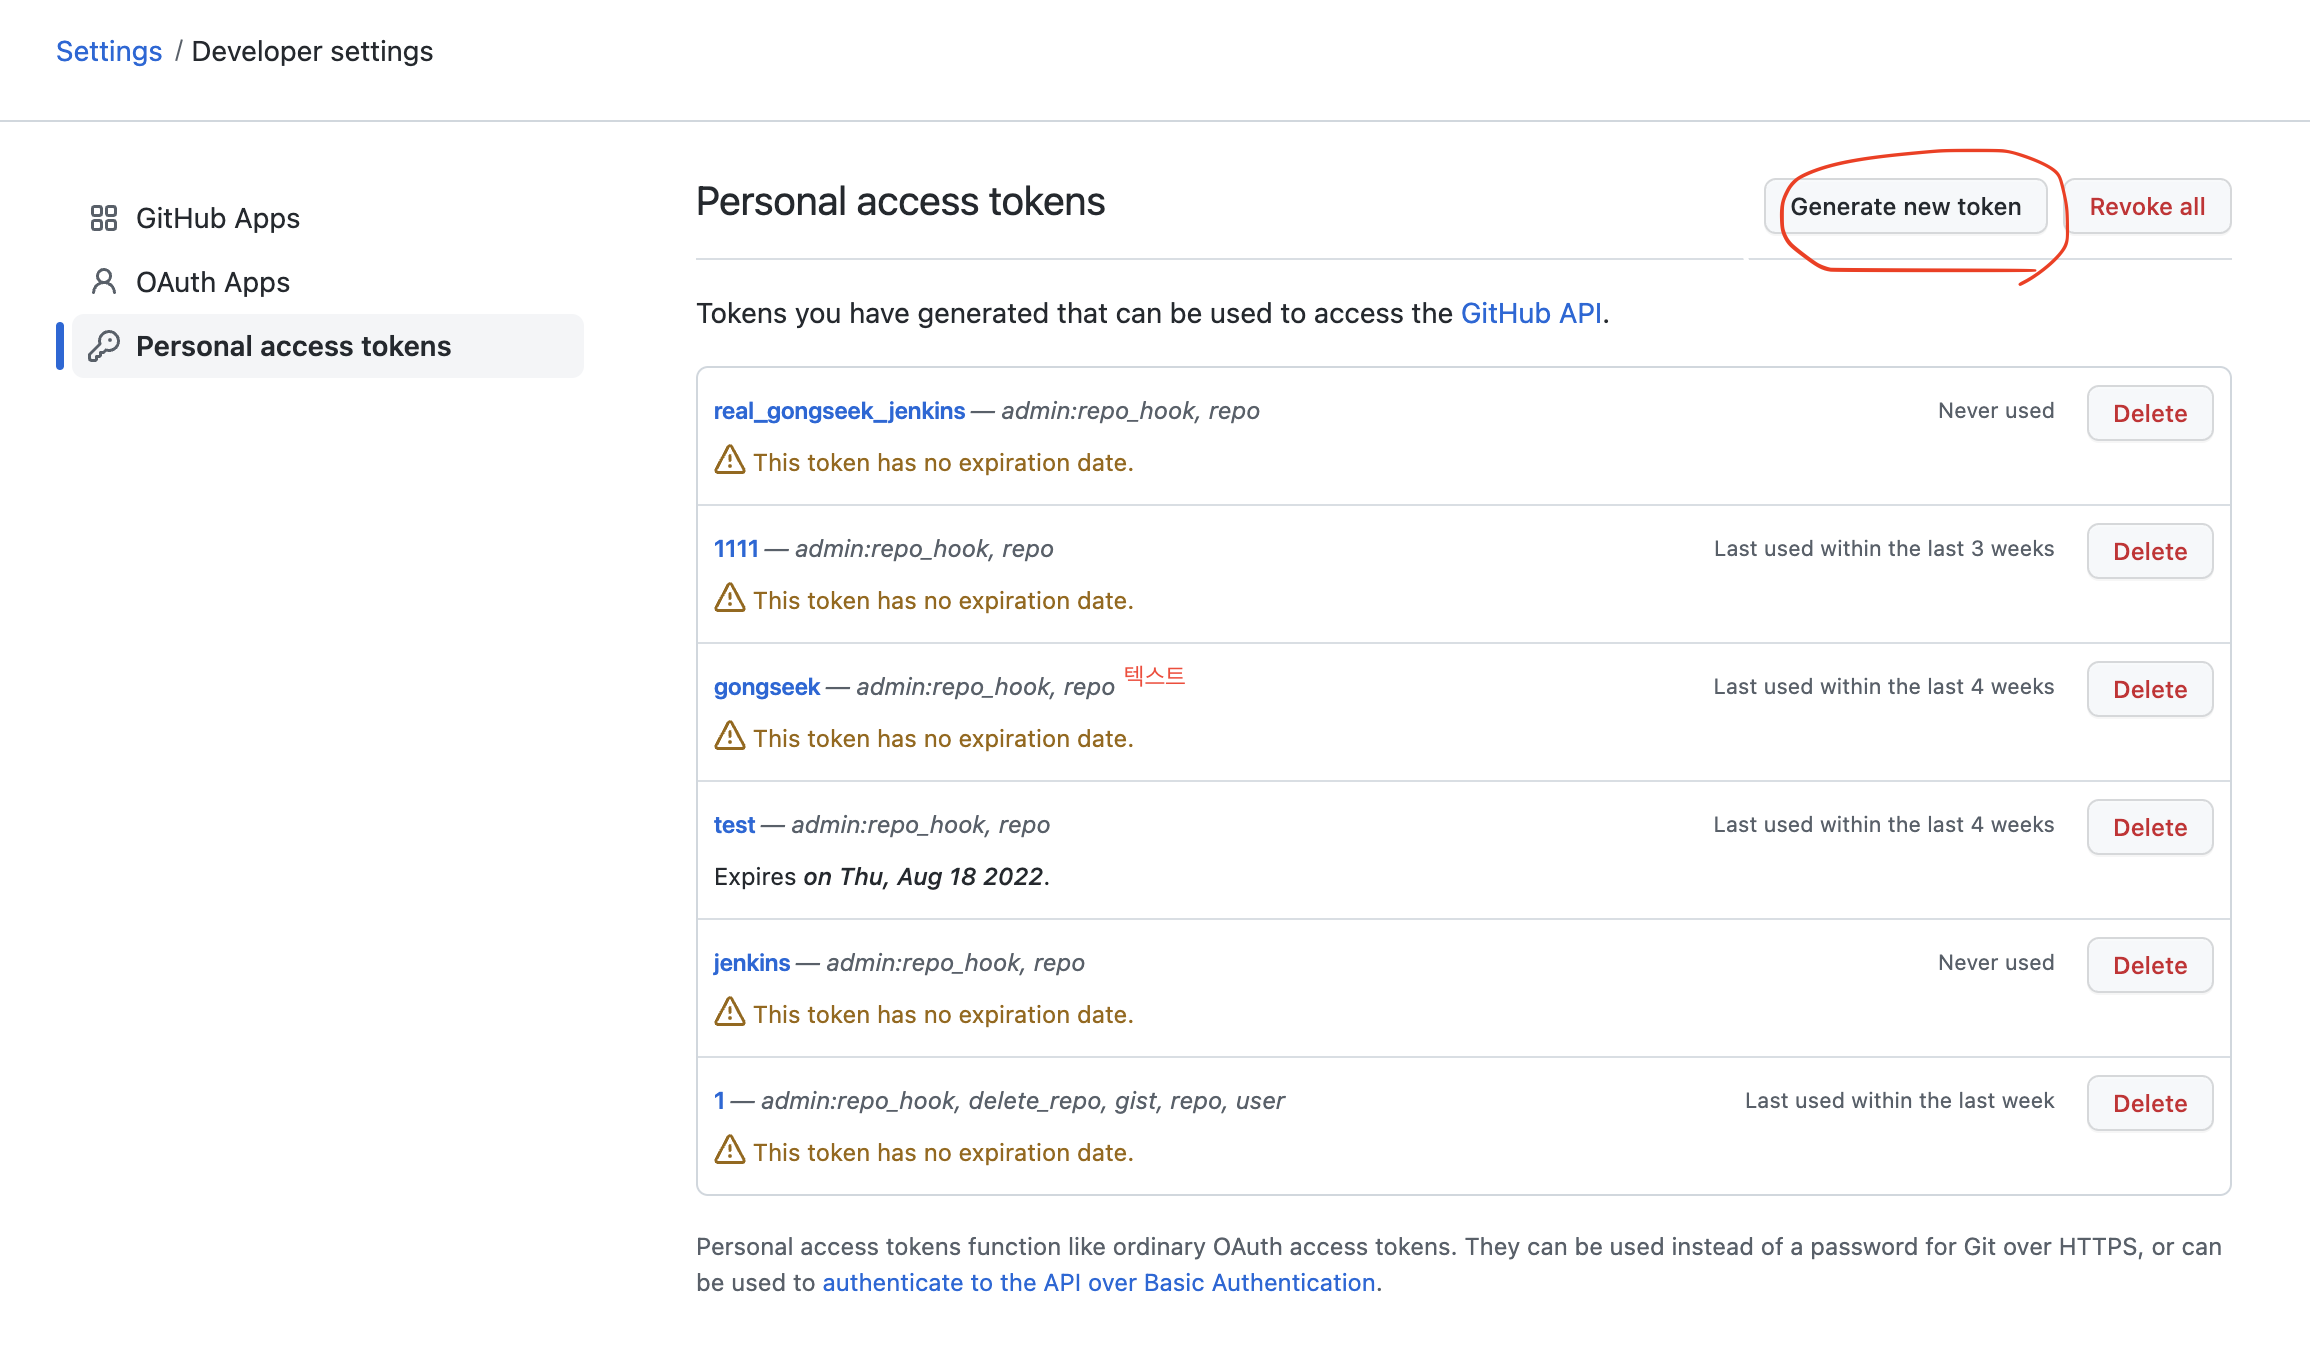Click the GitHub Apps grid icon
Image resolution: width=2310 pixels, height=1354 pixels.
(104, 218)
